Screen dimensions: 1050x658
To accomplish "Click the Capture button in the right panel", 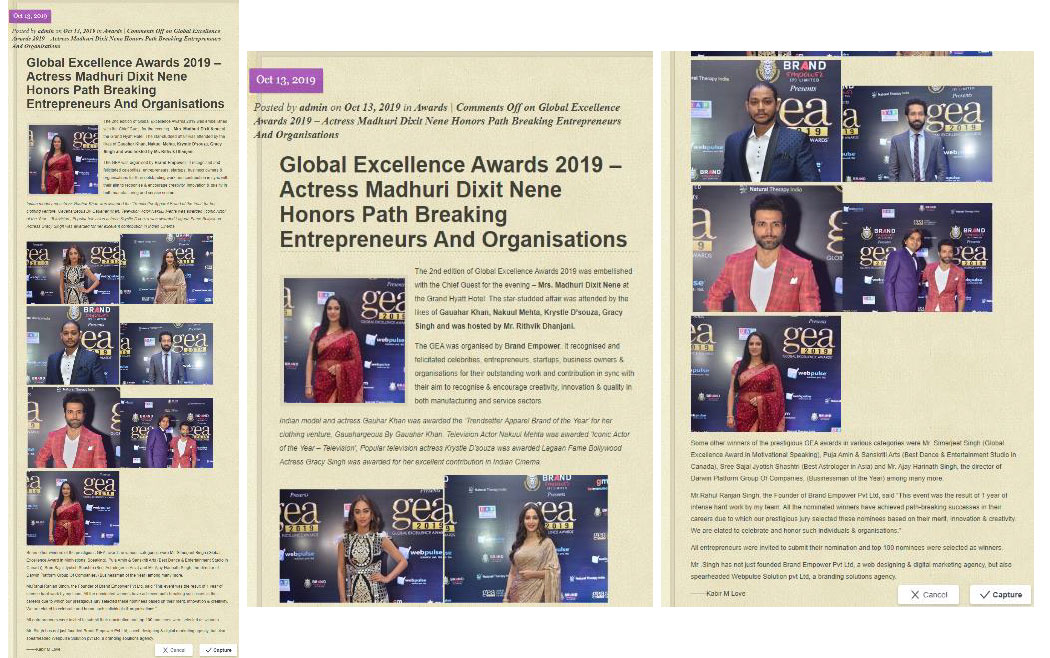I will 1000,594.
